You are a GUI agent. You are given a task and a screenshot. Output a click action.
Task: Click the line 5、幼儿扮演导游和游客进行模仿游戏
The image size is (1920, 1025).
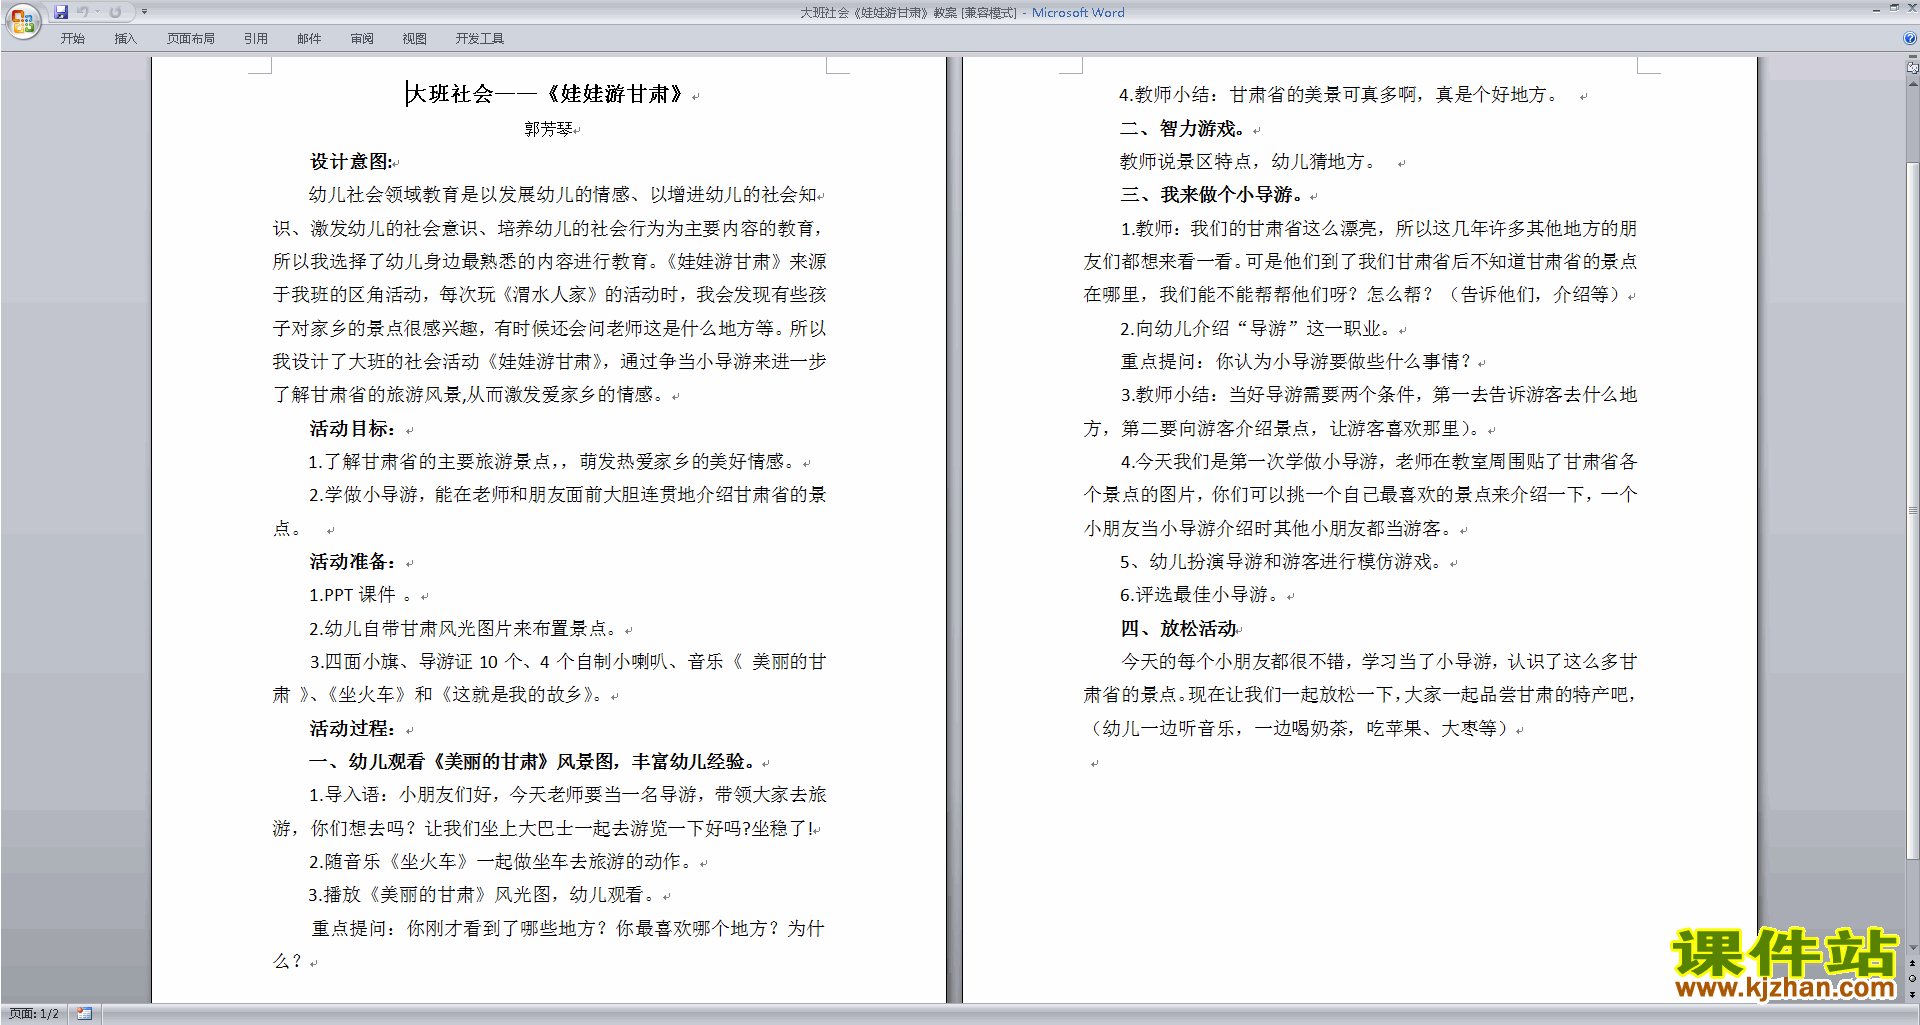[1282, 562]
